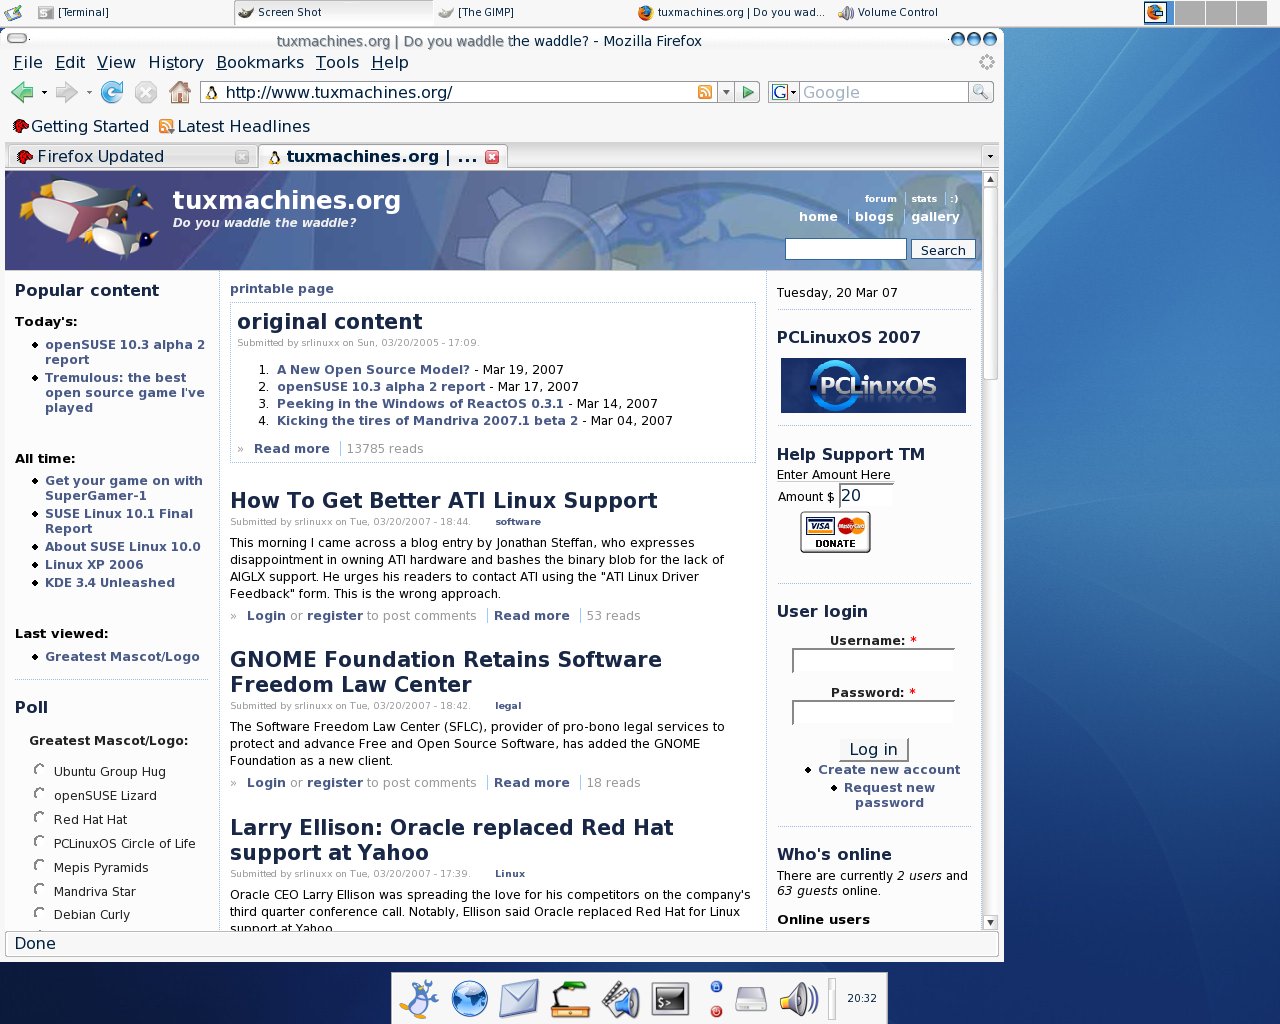Select the Ubuntu Group Hug poll option
1280x1024 pixels.
(39, 770)
